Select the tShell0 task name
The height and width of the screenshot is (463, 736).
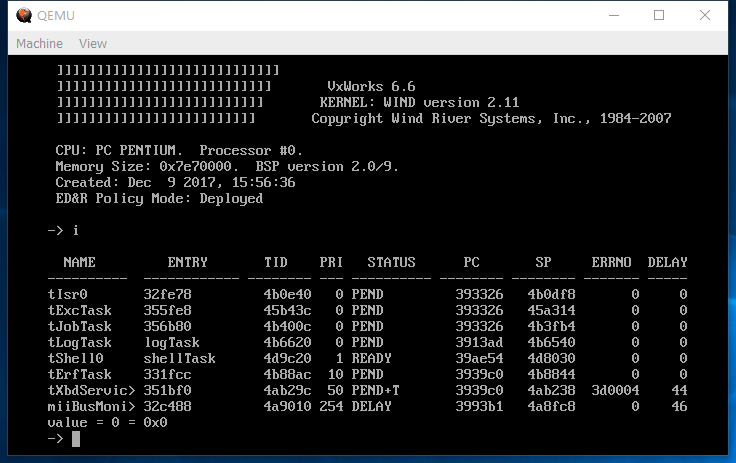pyautogui.click(x=76, y=358)
